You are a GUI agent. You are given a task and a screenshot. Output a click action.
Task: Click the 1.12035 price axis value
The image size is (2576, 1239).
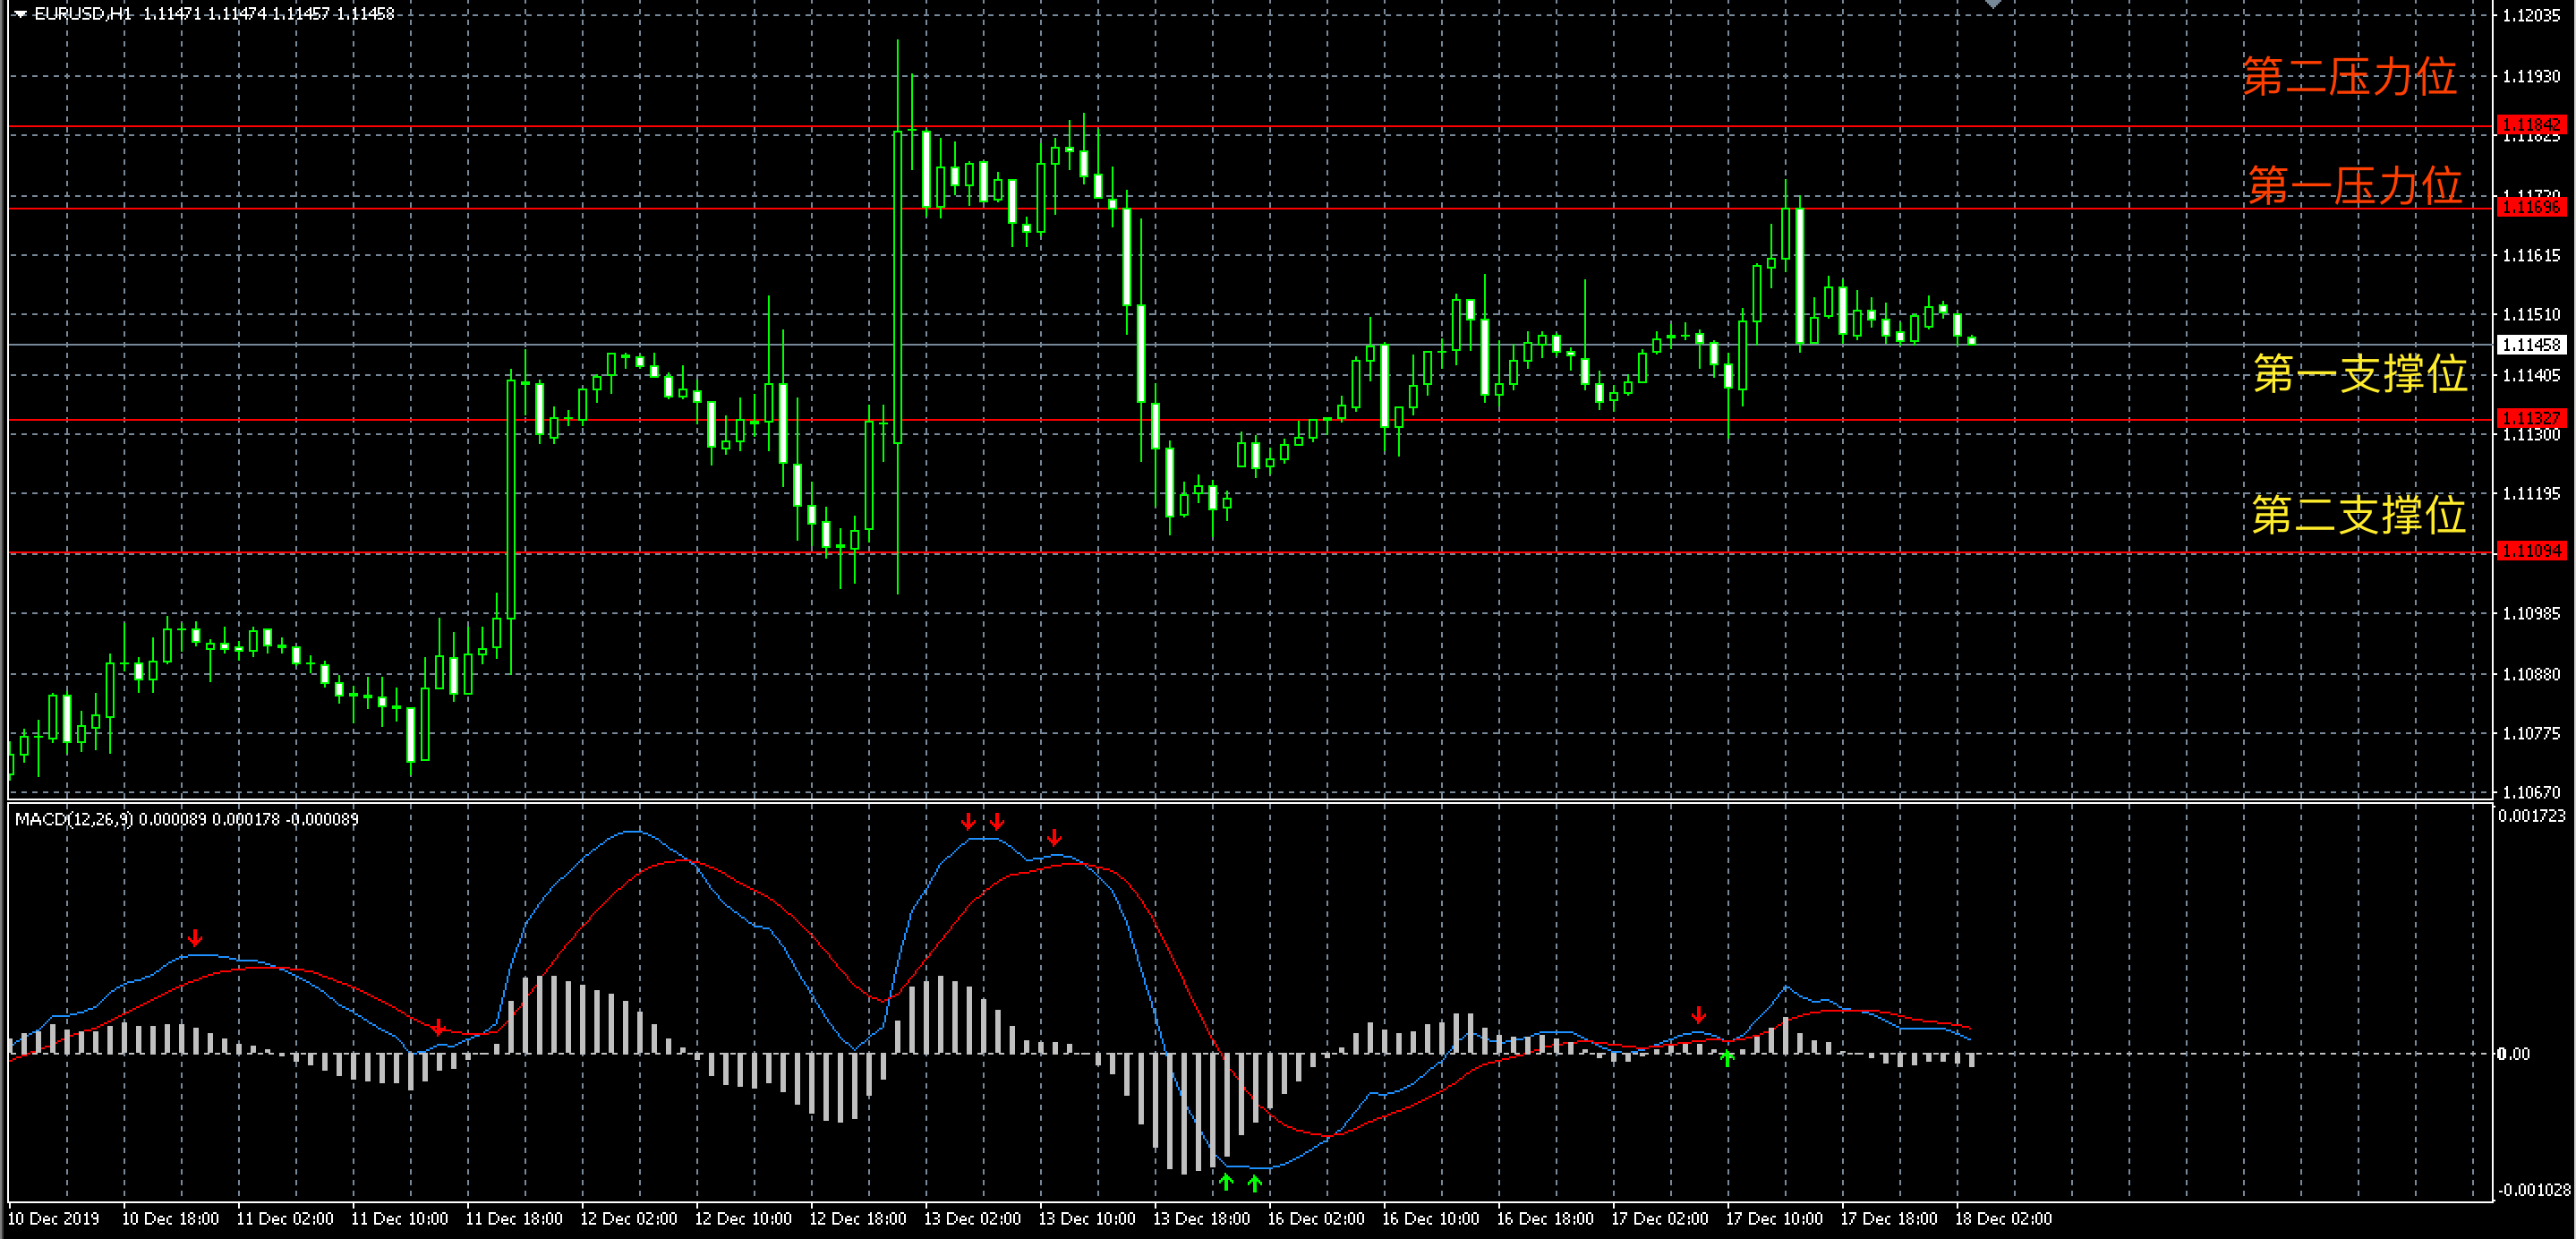click(x=2532, y=15)
